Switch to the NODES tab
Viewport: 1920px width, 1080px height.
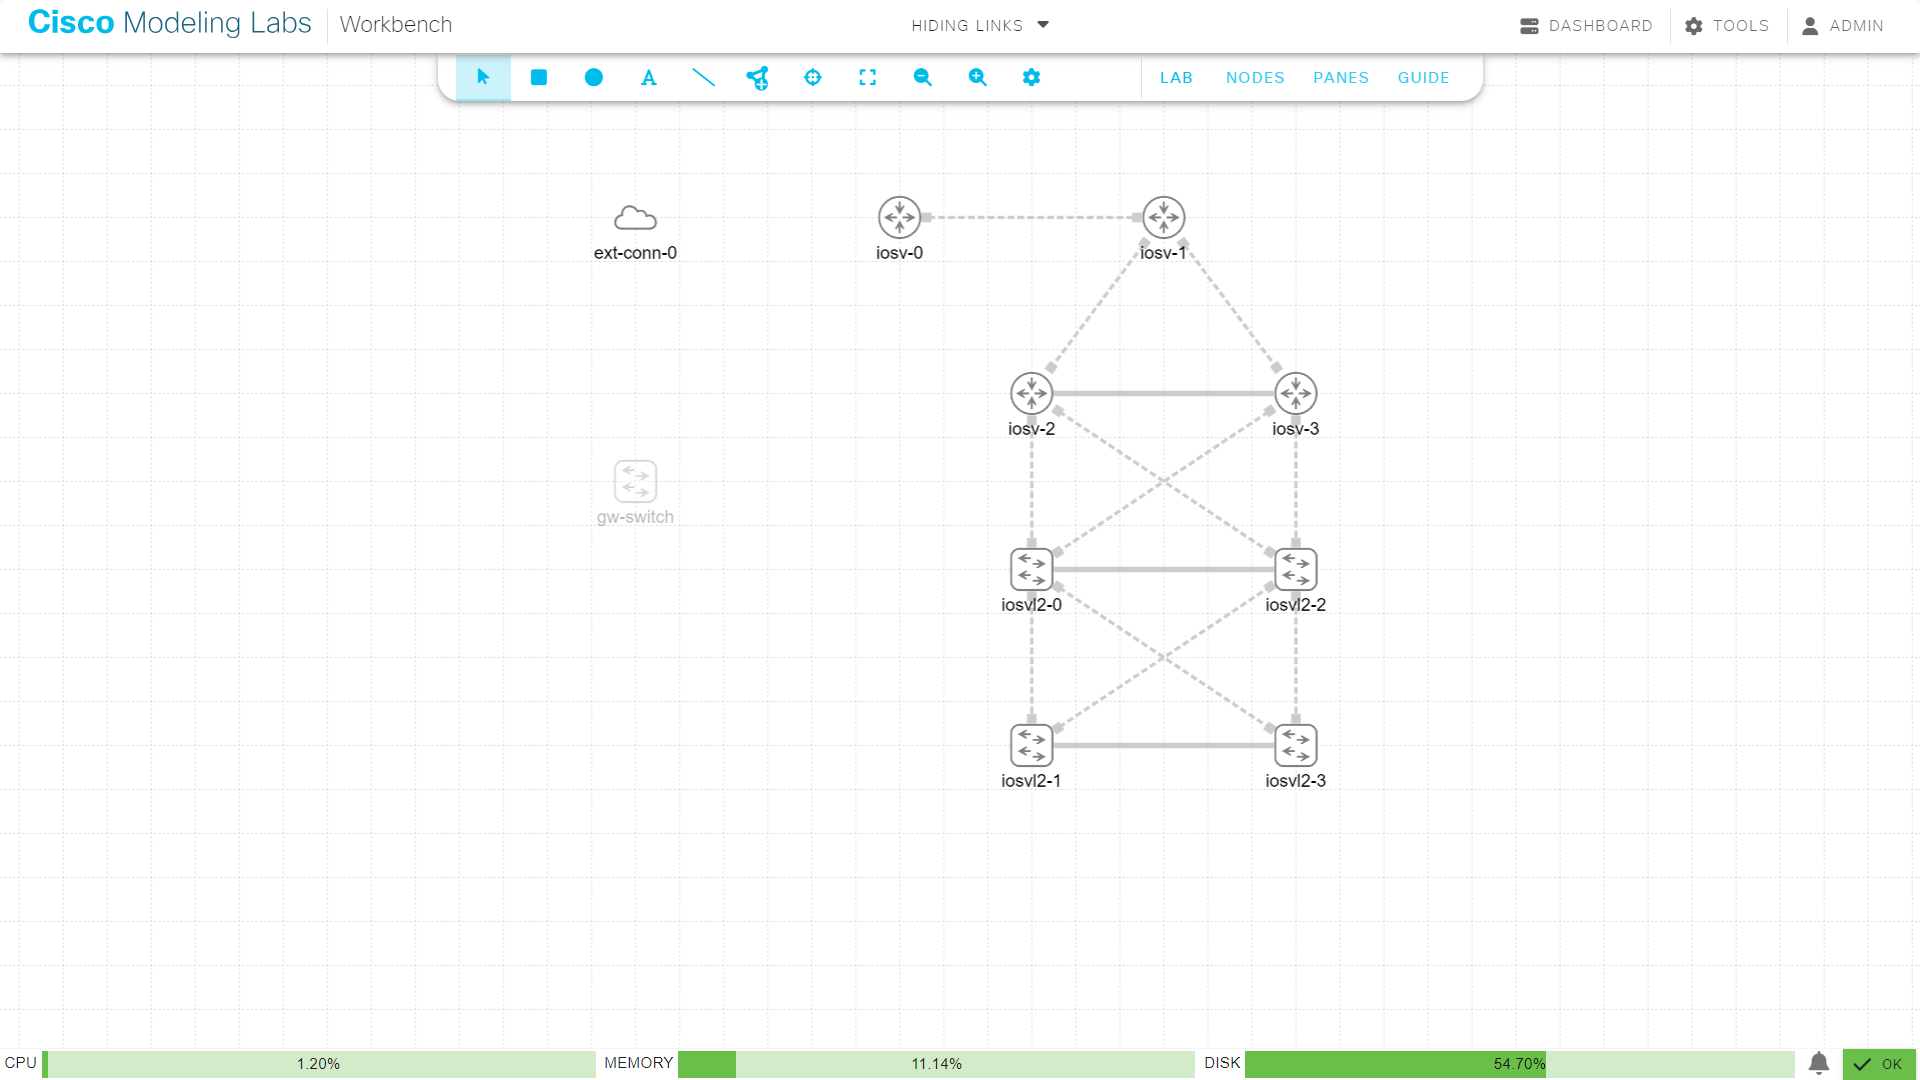point(1255,77)
